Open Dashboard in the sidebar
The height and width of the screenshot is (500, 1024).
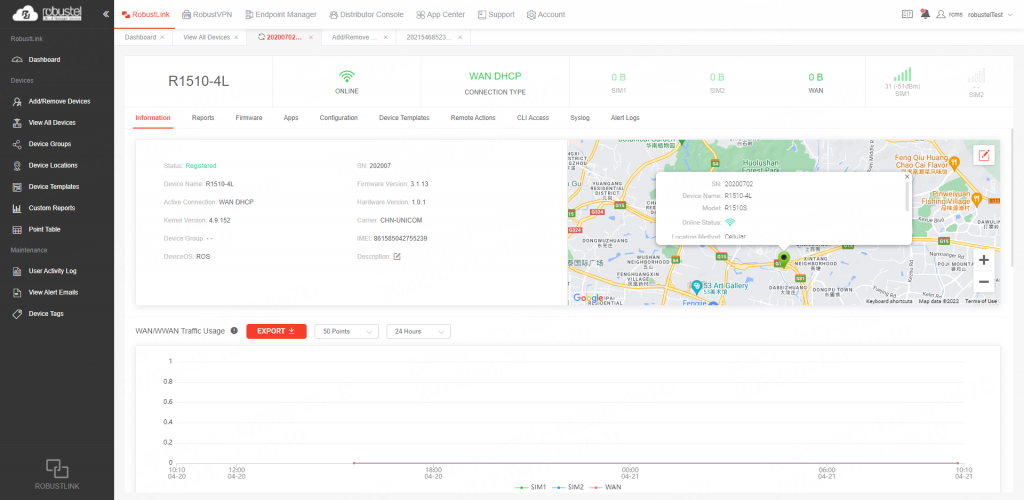(44, 59)
